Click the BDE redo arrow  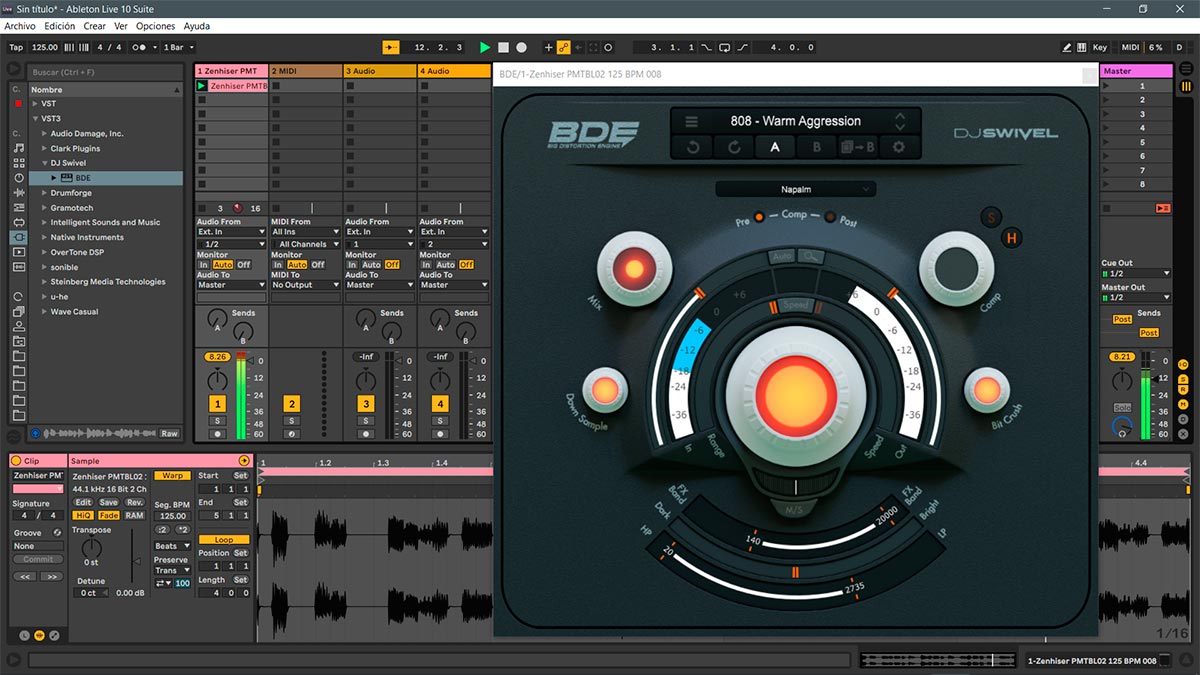pos(733,147)
